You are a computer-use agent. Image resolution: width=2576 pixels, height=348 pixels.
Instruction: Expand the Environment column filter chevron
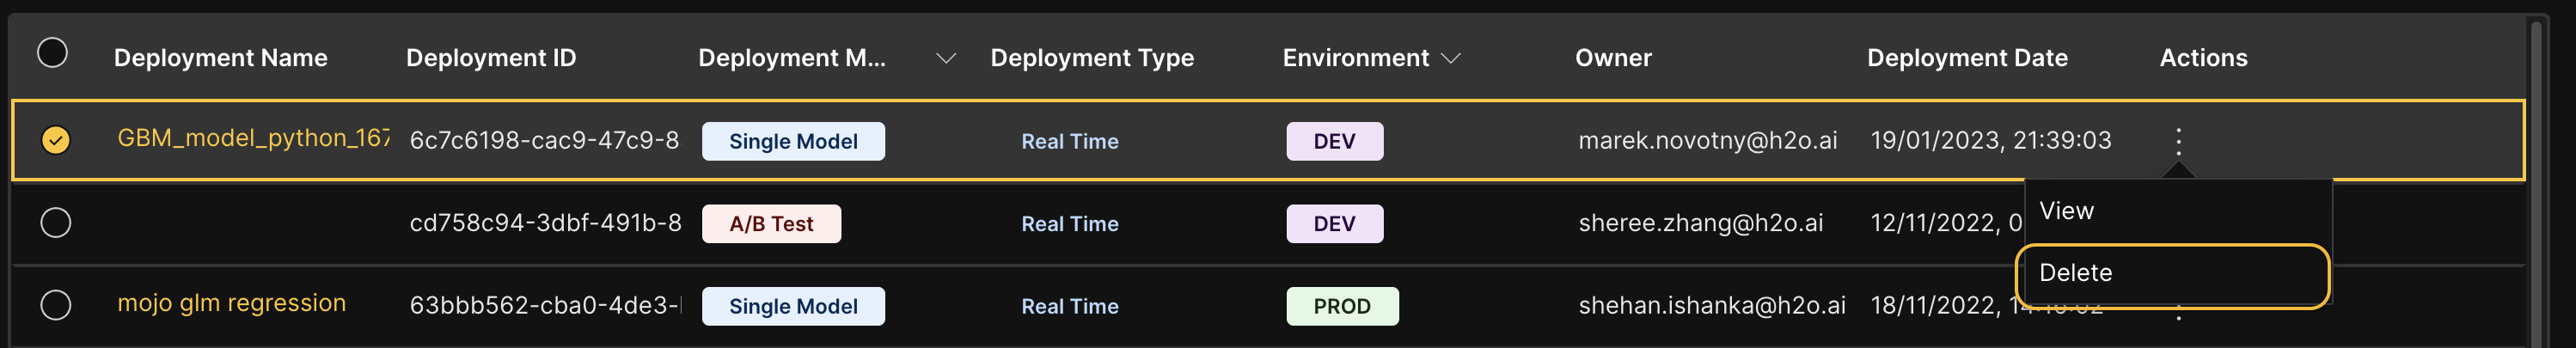(1451, 58)
